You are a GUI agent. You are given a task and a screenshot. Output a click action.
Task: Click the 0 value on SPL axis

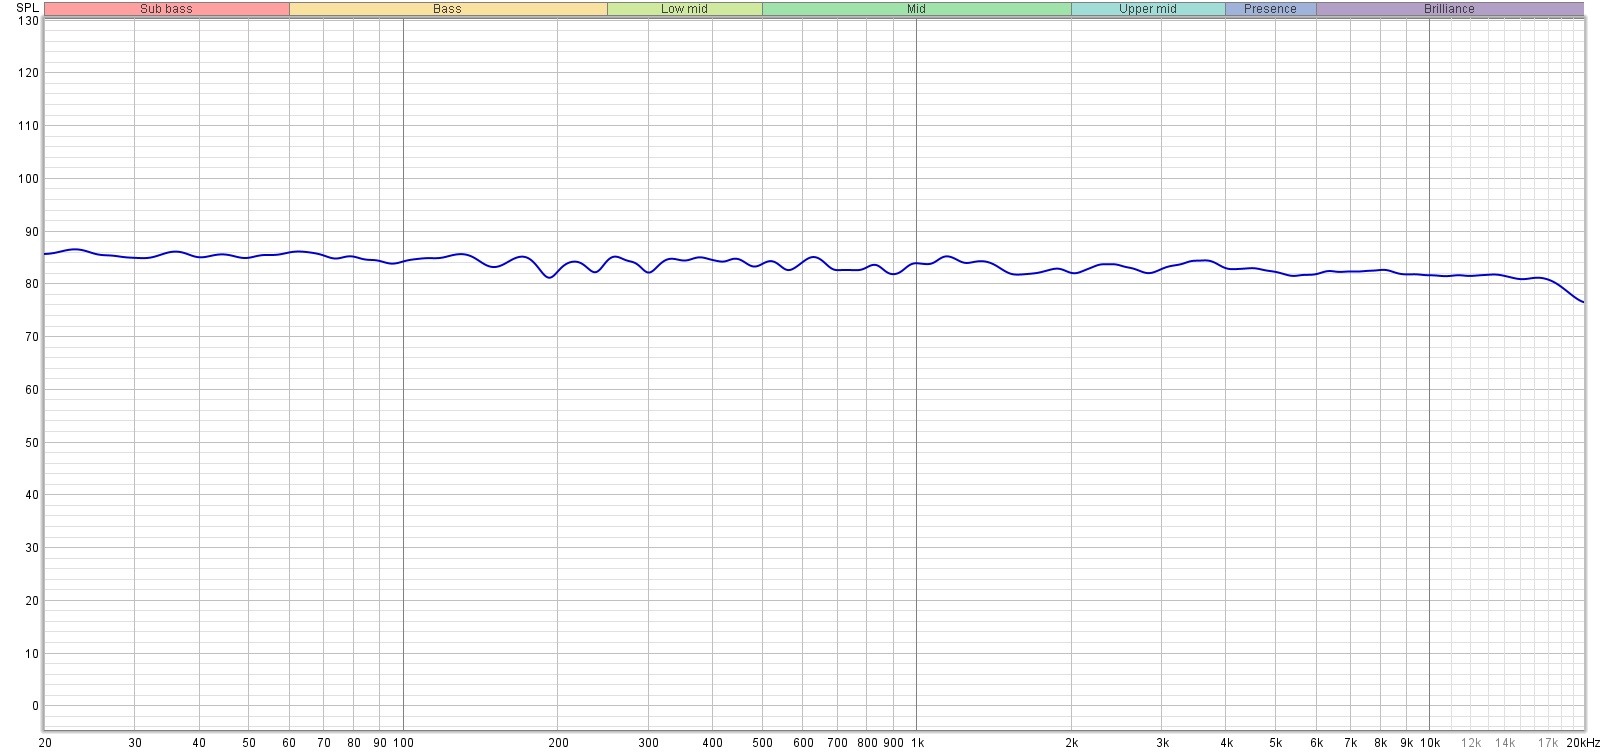point(35,706)
